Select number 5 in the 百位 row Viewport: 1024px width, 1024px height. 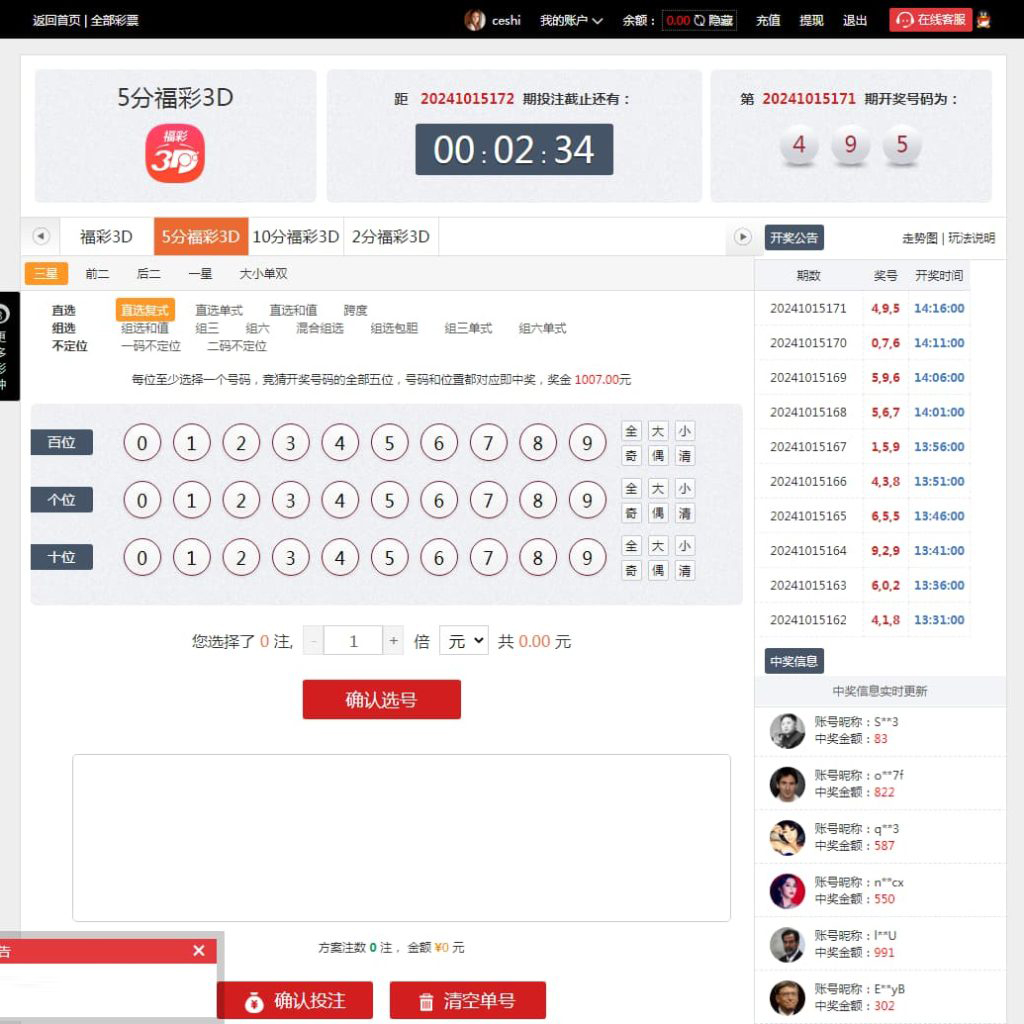click(389, 443)
